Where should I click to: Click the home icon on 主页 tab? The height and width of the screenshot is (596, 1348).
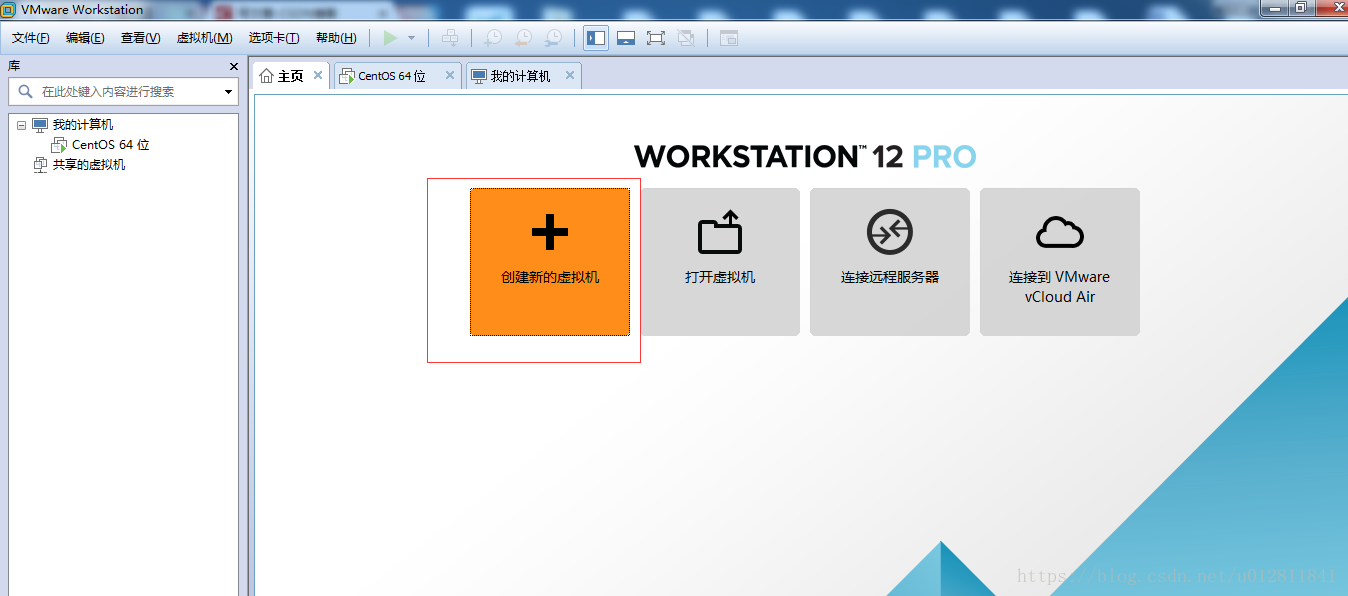click(x=266, y=76)
